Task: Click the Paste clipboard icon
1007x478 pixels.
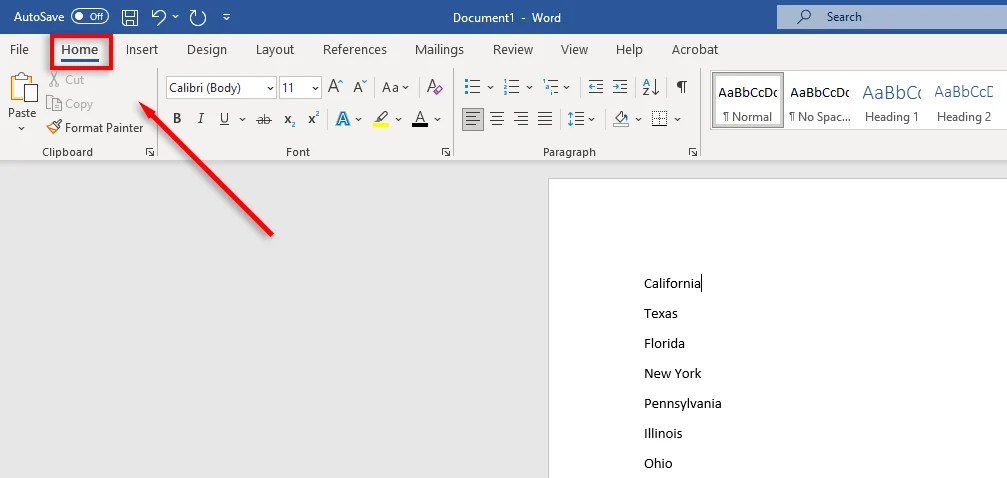Action: [x=22, y=88]
